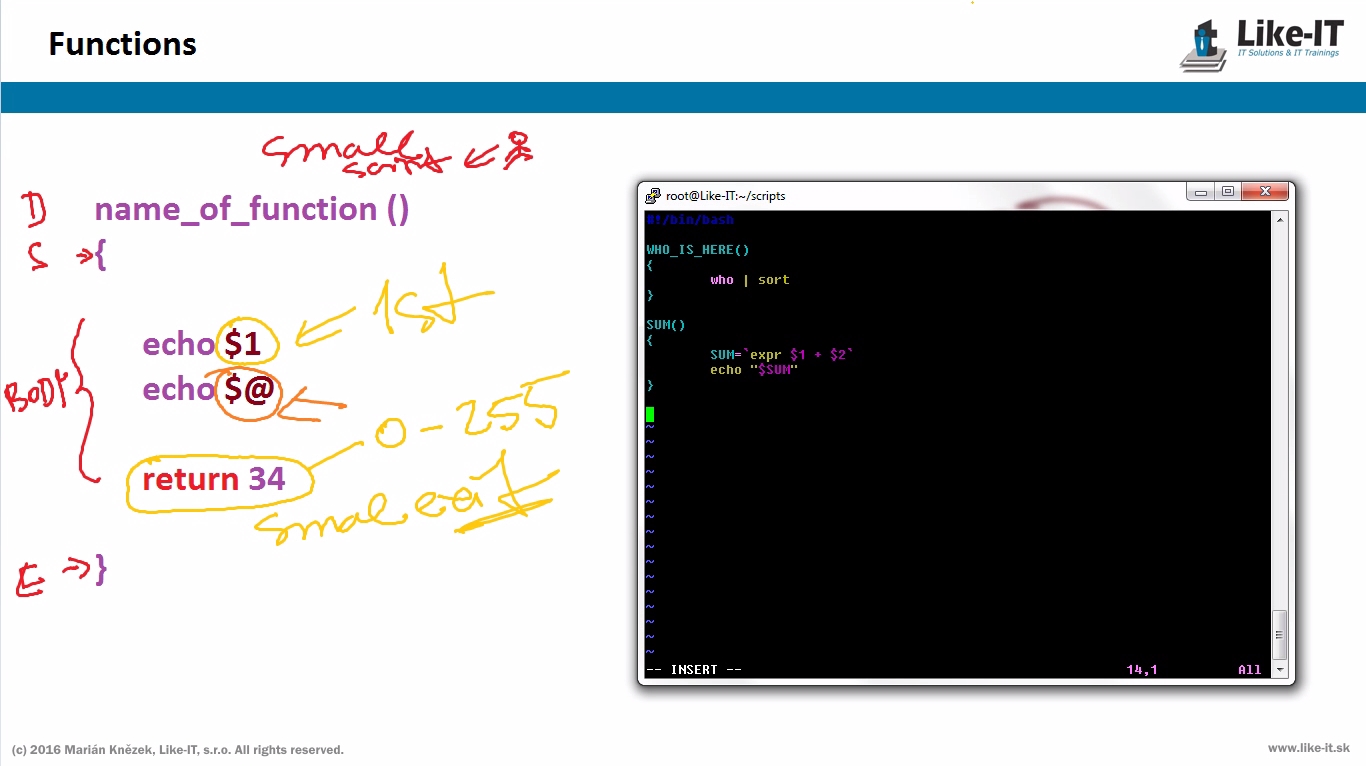Click the circled return 34 statement

pos(214,480)
